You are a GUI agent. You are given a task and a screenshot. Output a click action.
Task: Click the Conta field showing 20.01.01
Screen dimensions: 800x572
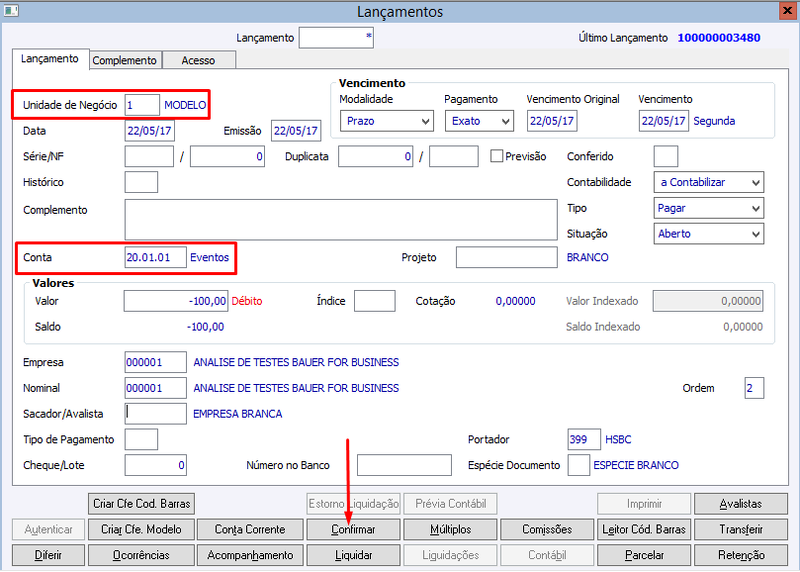[156, 257]
